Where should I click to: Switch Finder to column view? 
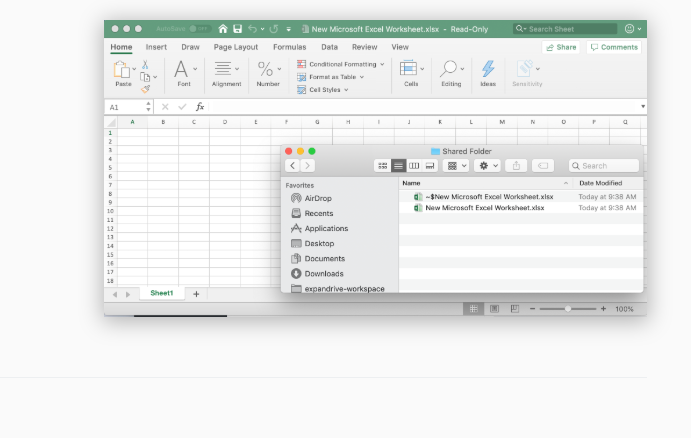pos(414,166)
